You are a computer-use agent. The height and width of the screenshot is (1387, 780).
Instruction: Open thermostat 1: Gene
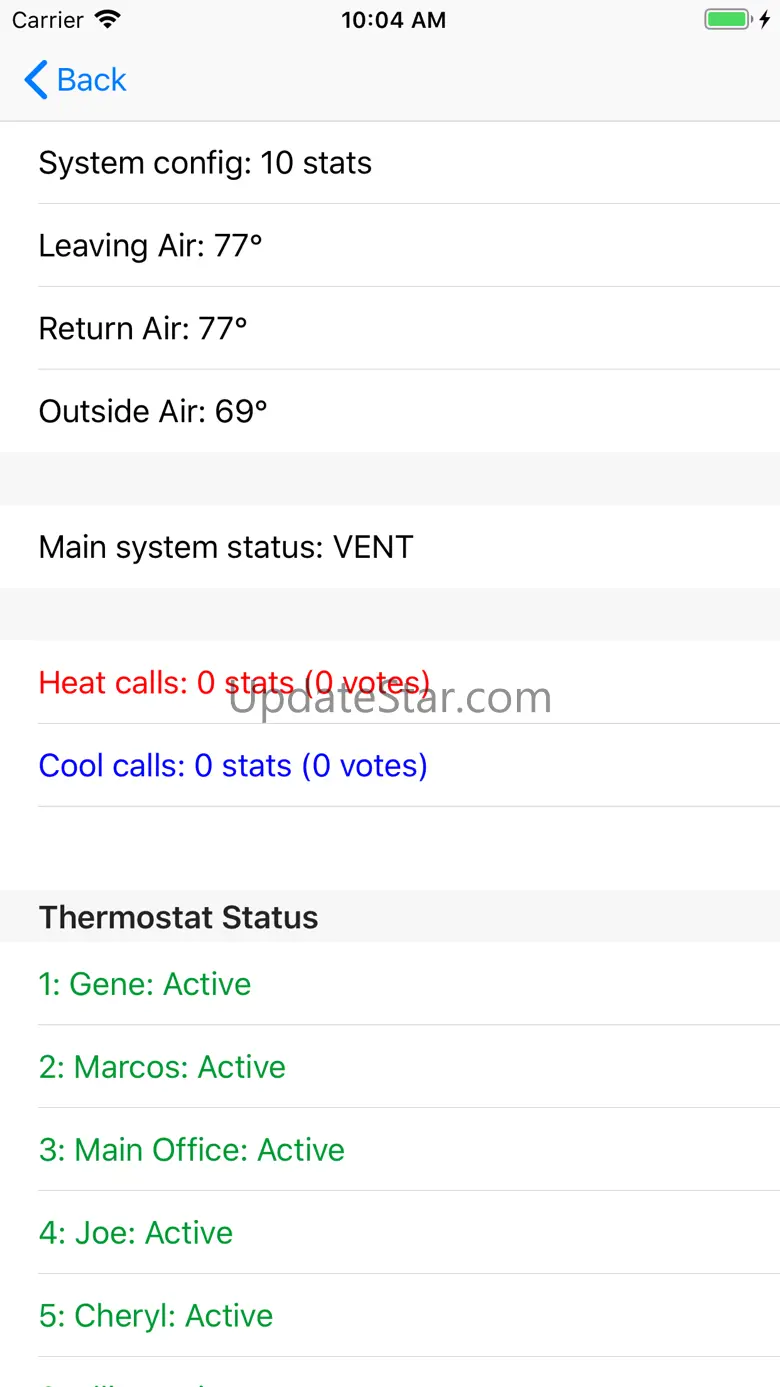coord(145,984)
